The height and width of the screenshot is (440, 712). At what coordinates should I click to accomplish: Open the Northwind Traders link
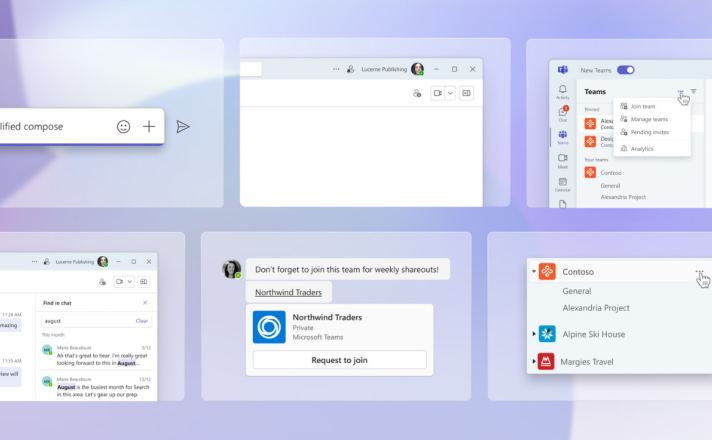tap(288, 292)
